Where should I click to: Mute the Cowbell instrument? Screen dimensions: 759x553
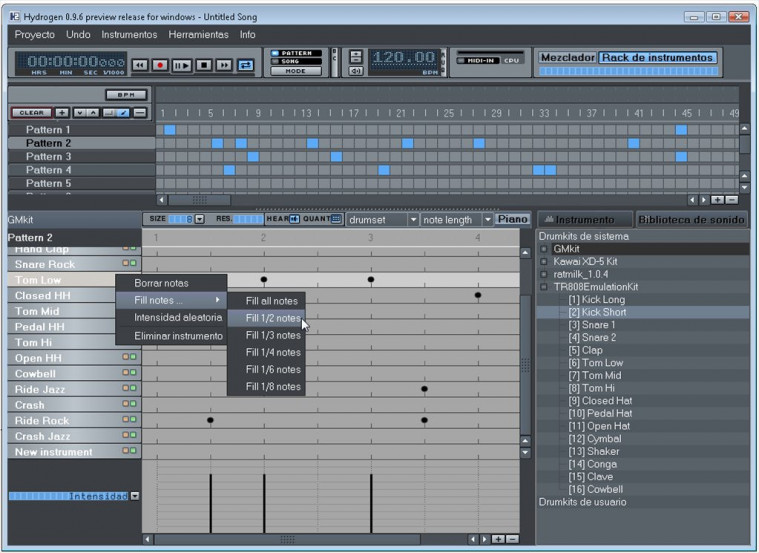pos(126,372)
